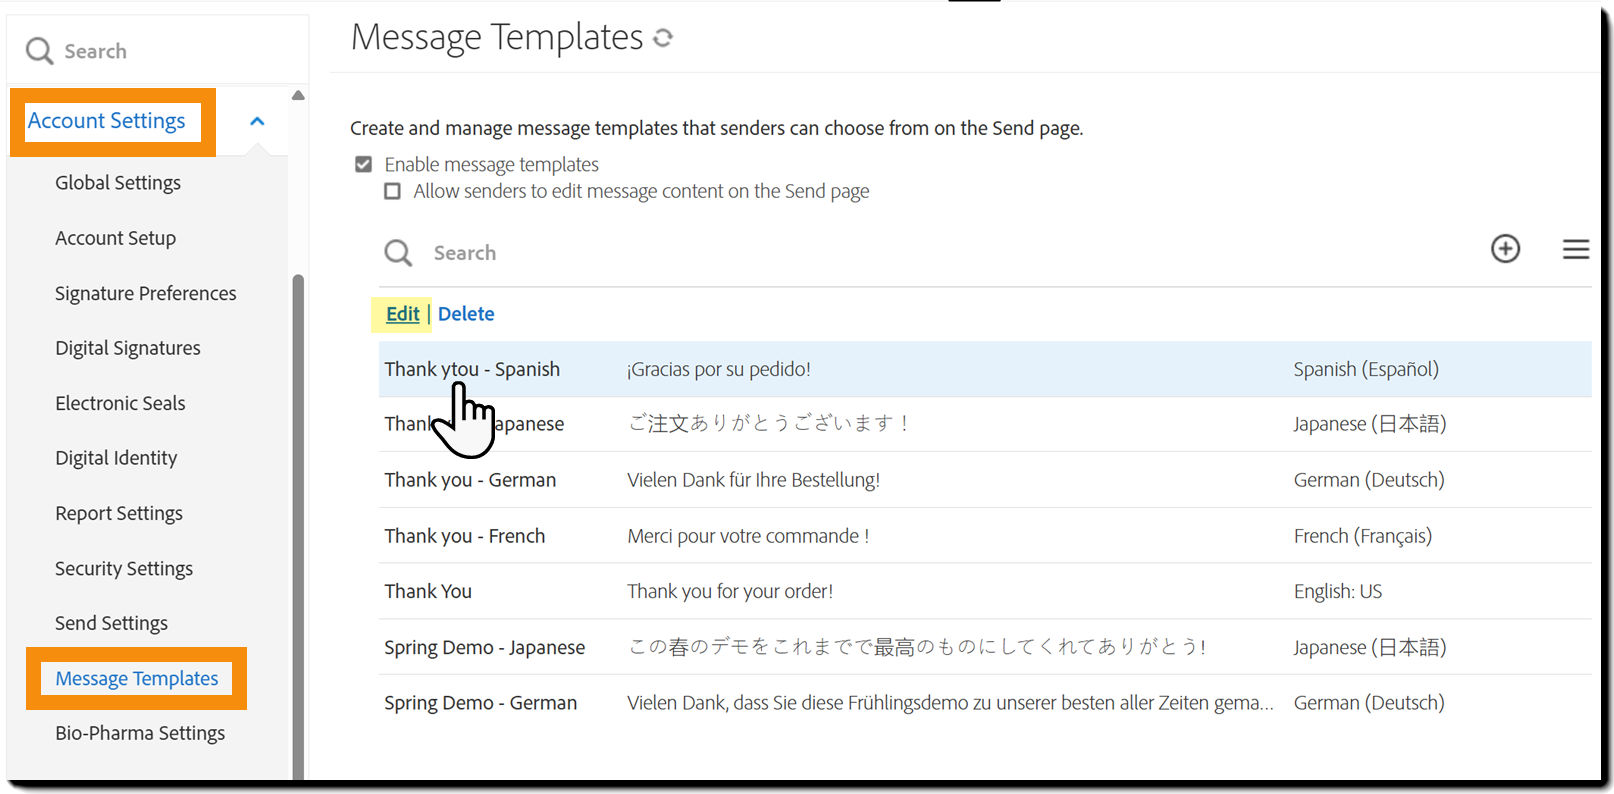This screenshot has width=1614, height=794.
Task: Check Allow senders to edit message content
Action: click(x=393, y=191)
